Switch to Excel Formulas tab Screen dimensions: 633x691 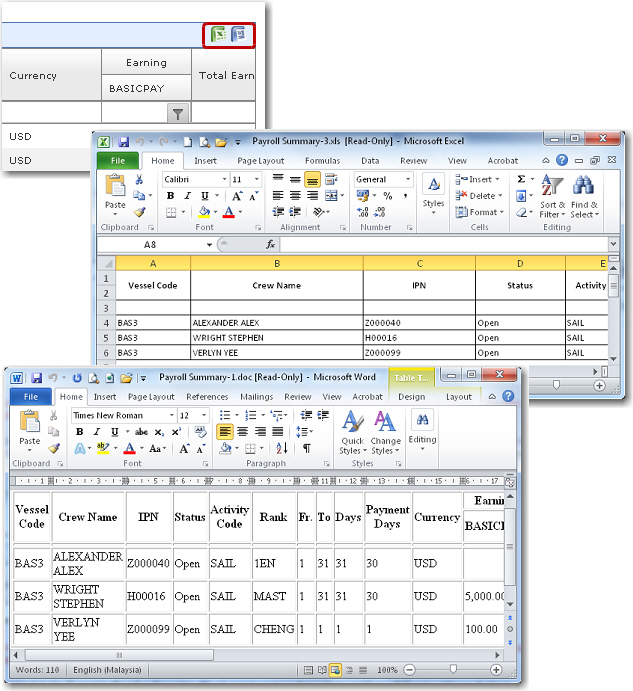click(322, 161)
